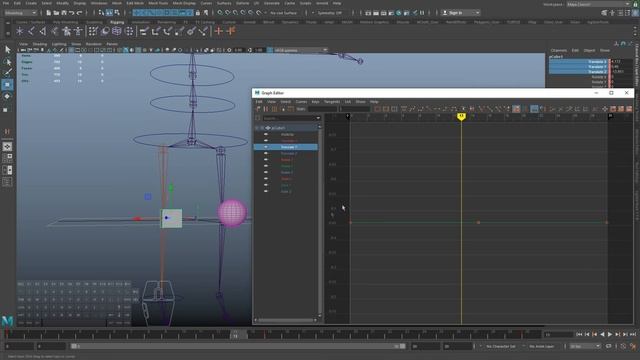Open the playback speed fps dropdown
This screenshot has height=360, width=640.
tap(585, 346)
